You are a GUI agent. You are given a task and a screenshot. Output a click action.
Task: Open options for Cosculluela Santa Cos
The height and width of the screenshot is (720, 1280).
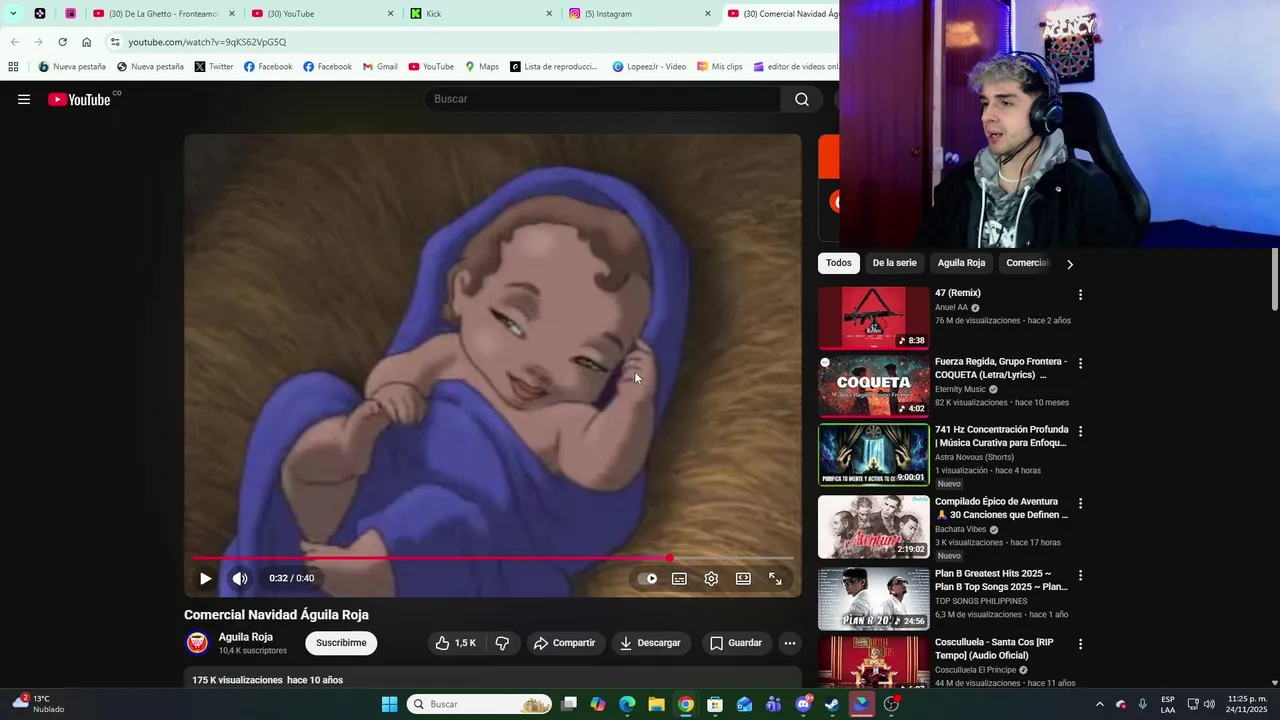pyautogui.click(x=1080, y=643)
